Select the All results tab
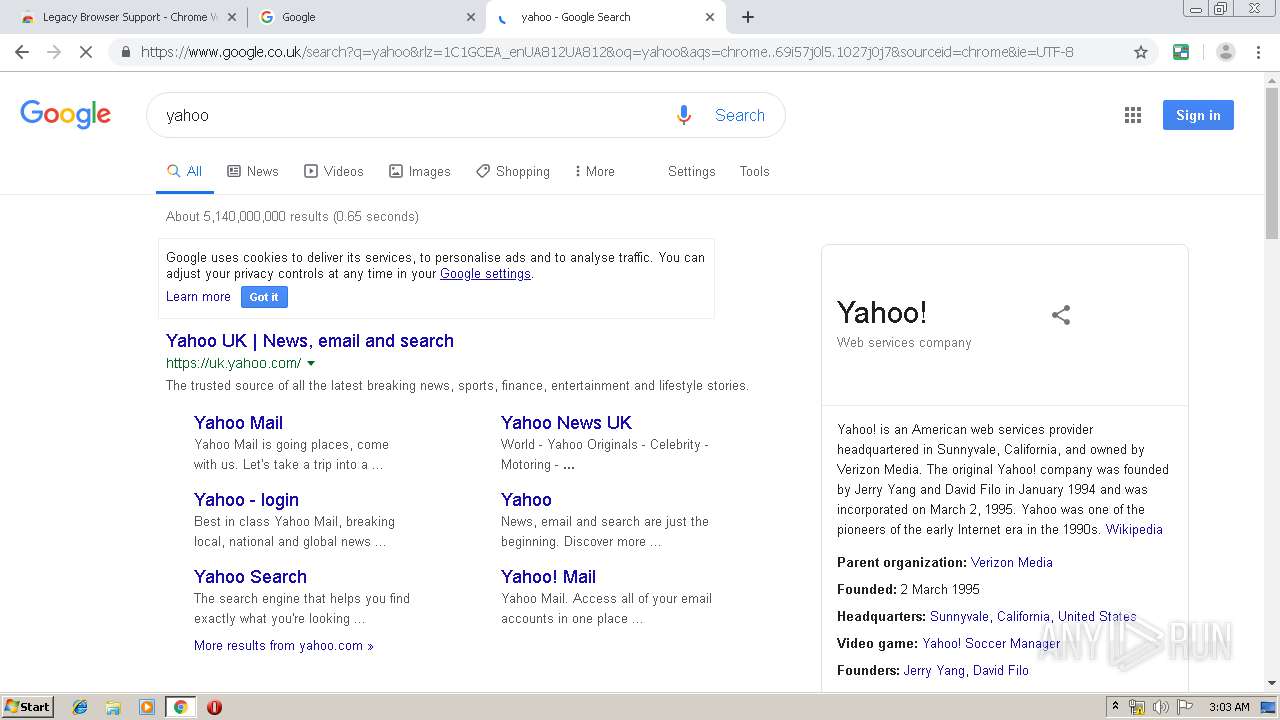1280x720 pixels. (x=185, y=171)
